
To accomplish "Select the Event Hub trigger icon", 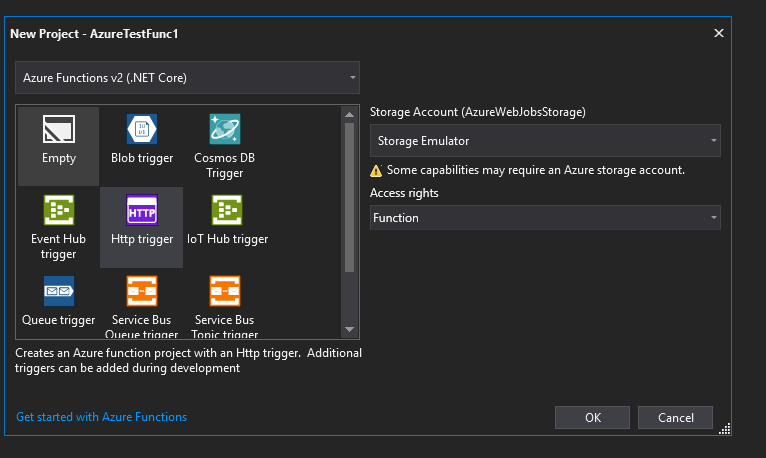I will [x=59, y=211].
